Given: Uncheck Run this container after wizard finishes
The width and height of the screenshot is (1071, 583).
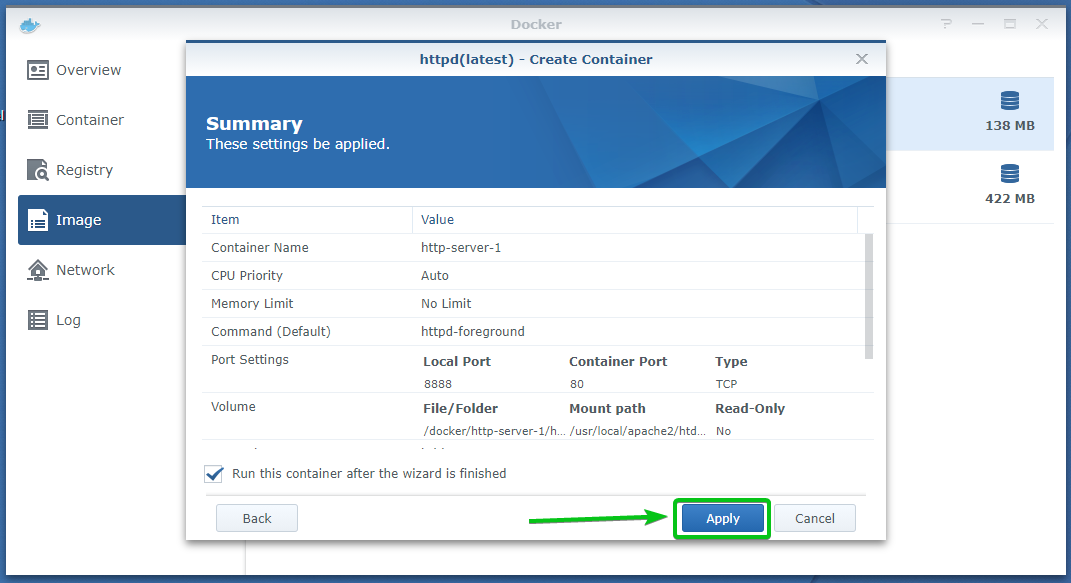Looking at the screenshot, I should pos(214,474).
